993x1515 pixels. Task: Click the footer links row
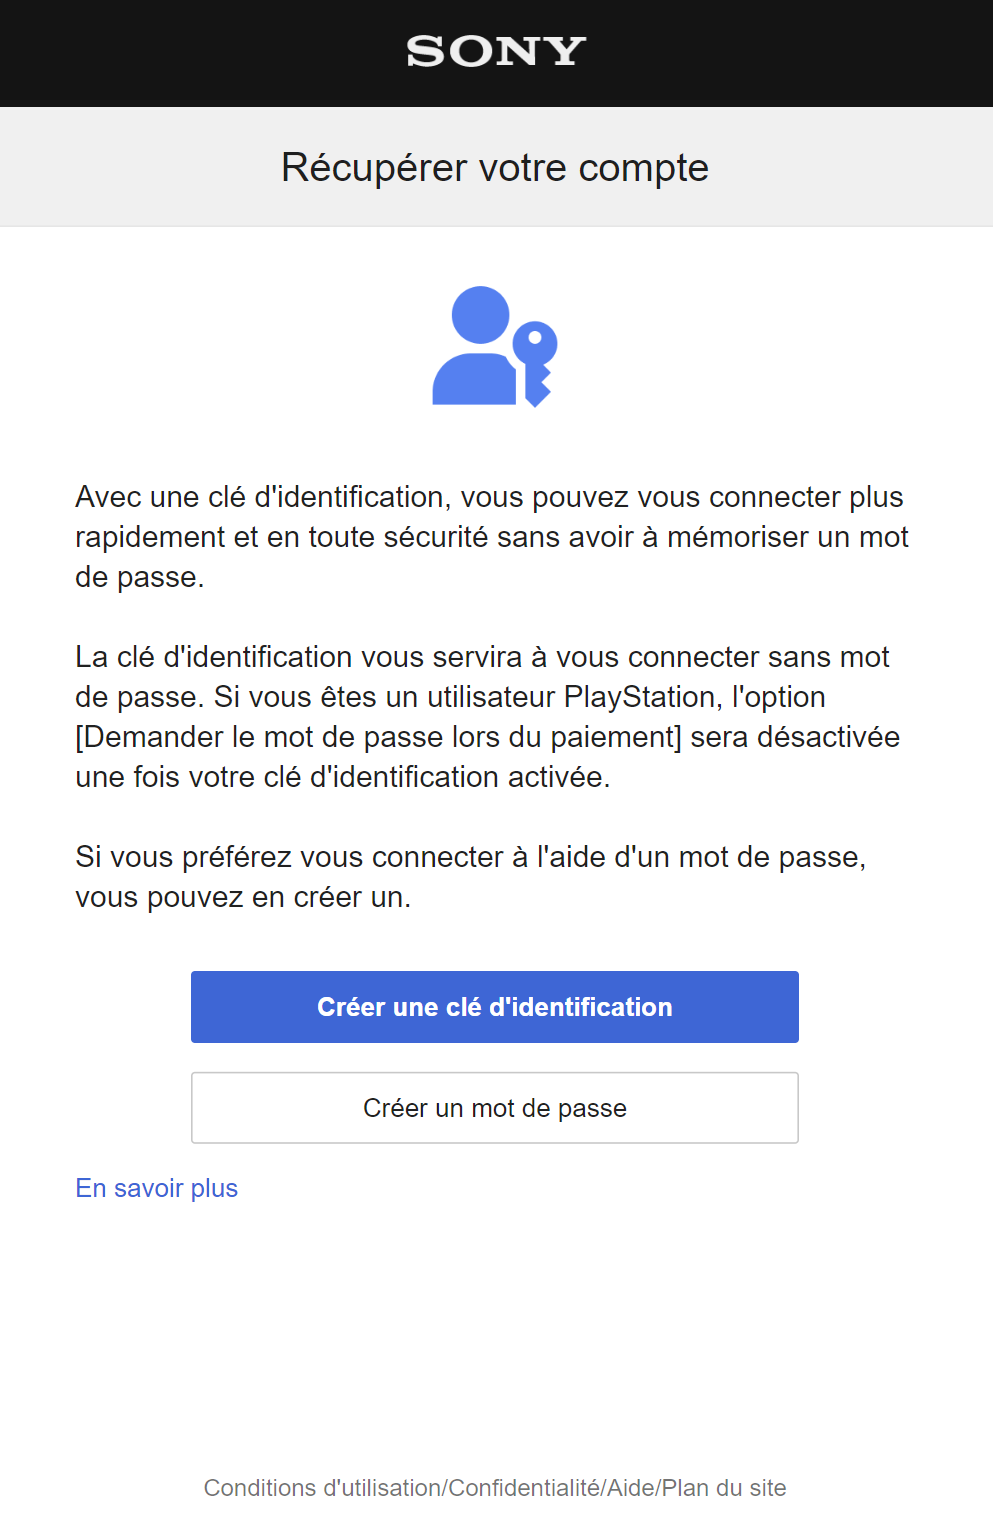point(495,1488)
